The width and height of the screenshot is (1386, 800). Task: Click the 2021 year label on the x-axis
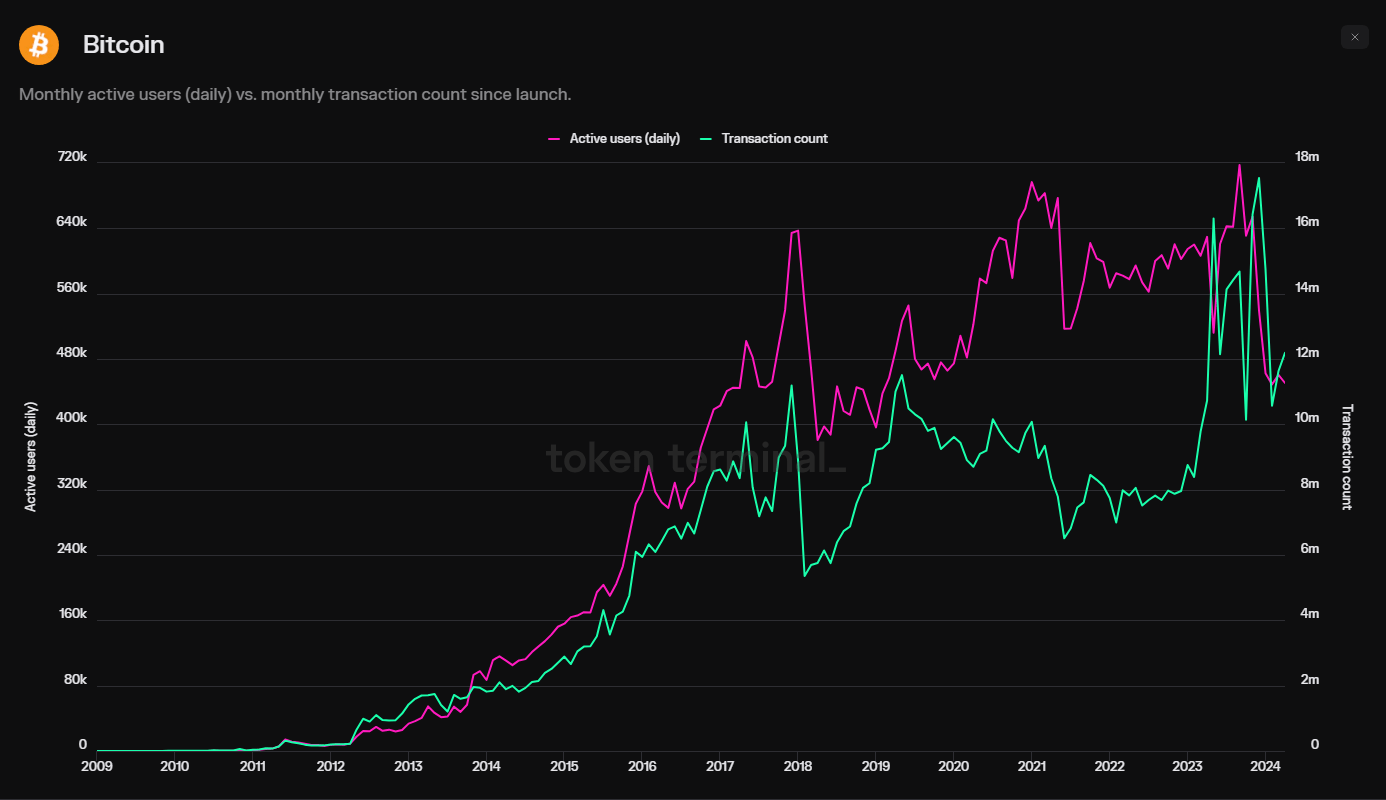pos(1031,766)
